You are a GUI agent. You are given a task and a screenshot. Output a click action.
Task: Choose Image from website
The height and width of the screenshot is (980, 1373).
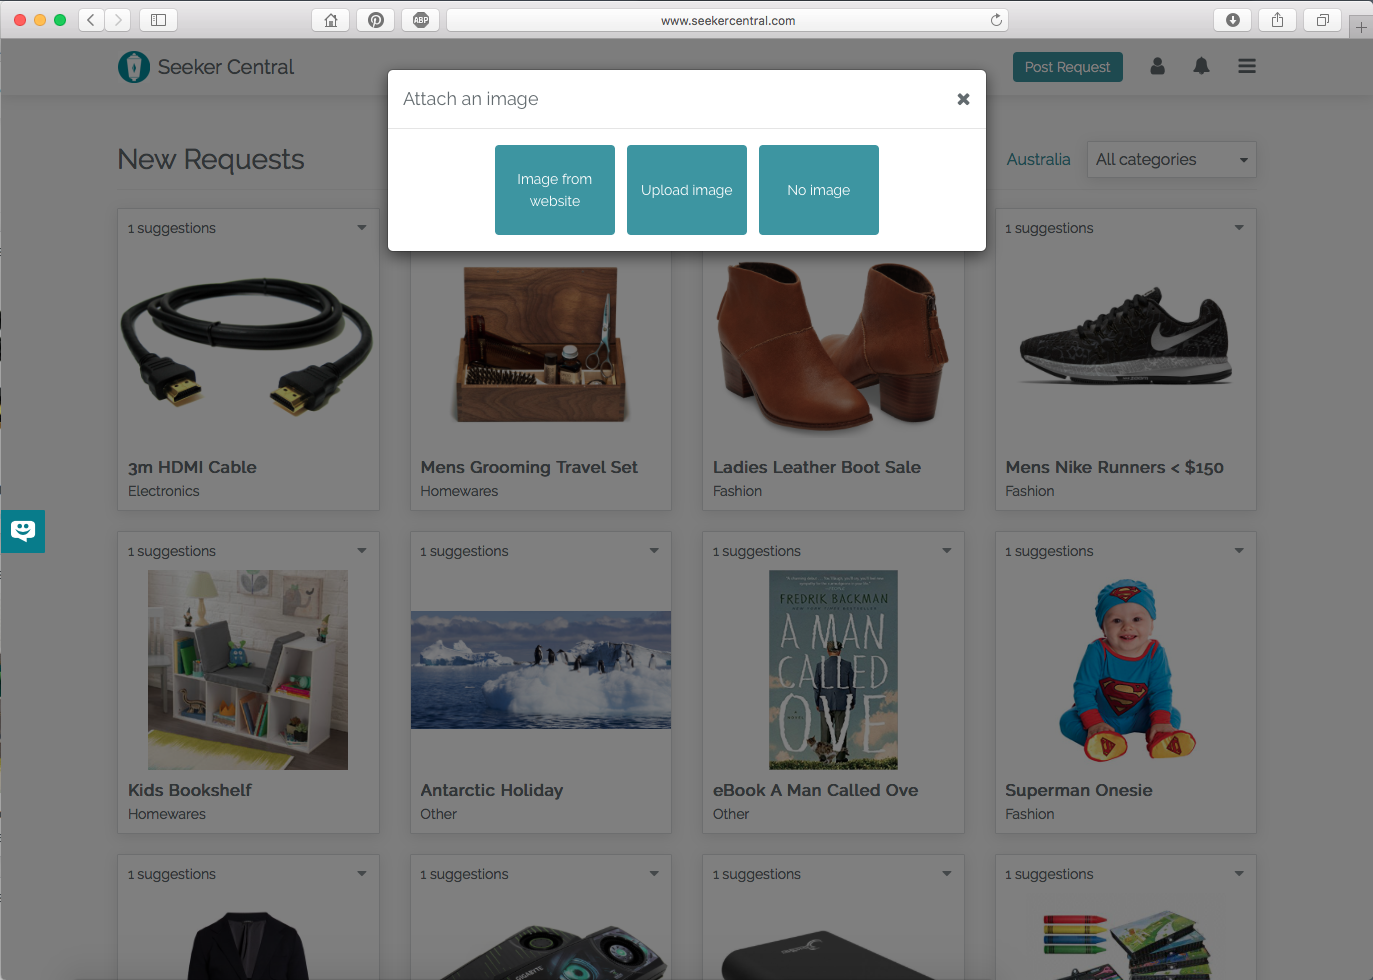pyautogui.click(x=555, y=190)
